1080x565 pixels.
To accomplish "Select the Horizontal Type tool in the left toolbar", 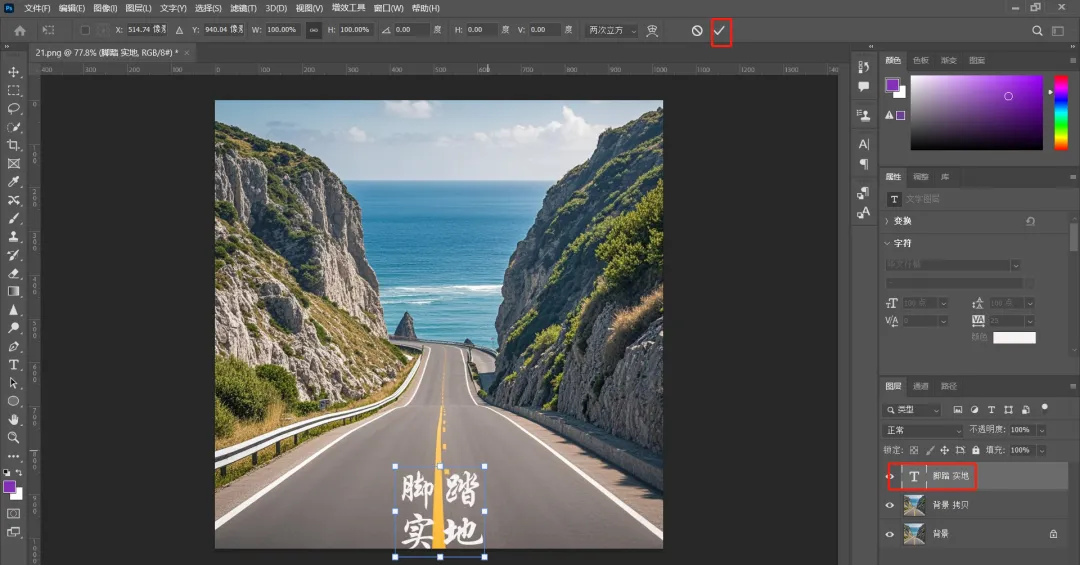I will 14,365.
